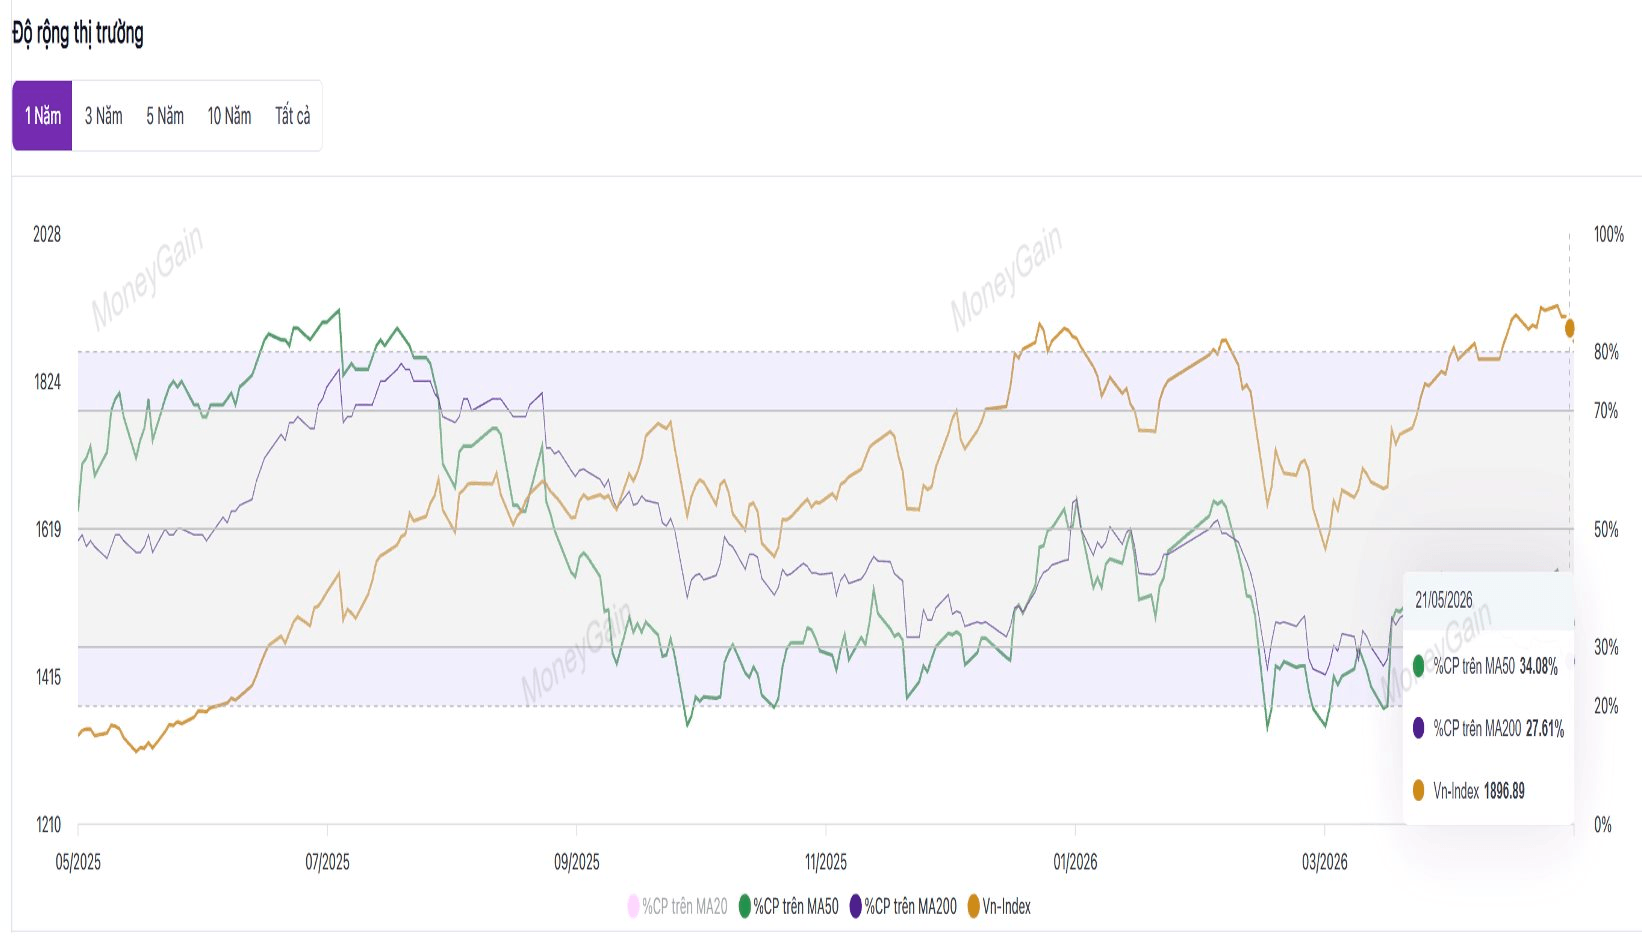
Task: Click the 01/2026 x-axis label
Action: [1075, 862]
